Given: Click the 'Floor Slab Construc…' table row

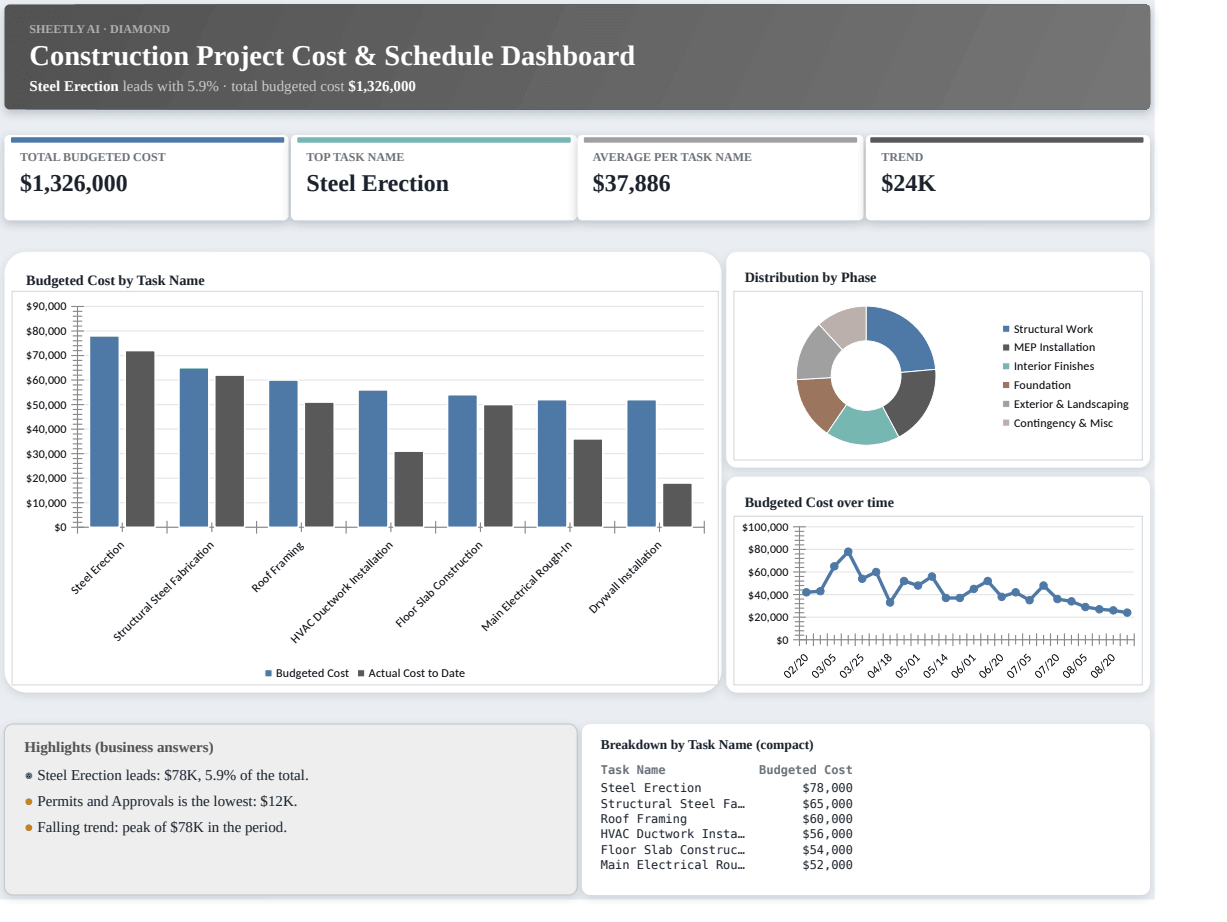Looking at the screenshot, I should click(727, 850).
